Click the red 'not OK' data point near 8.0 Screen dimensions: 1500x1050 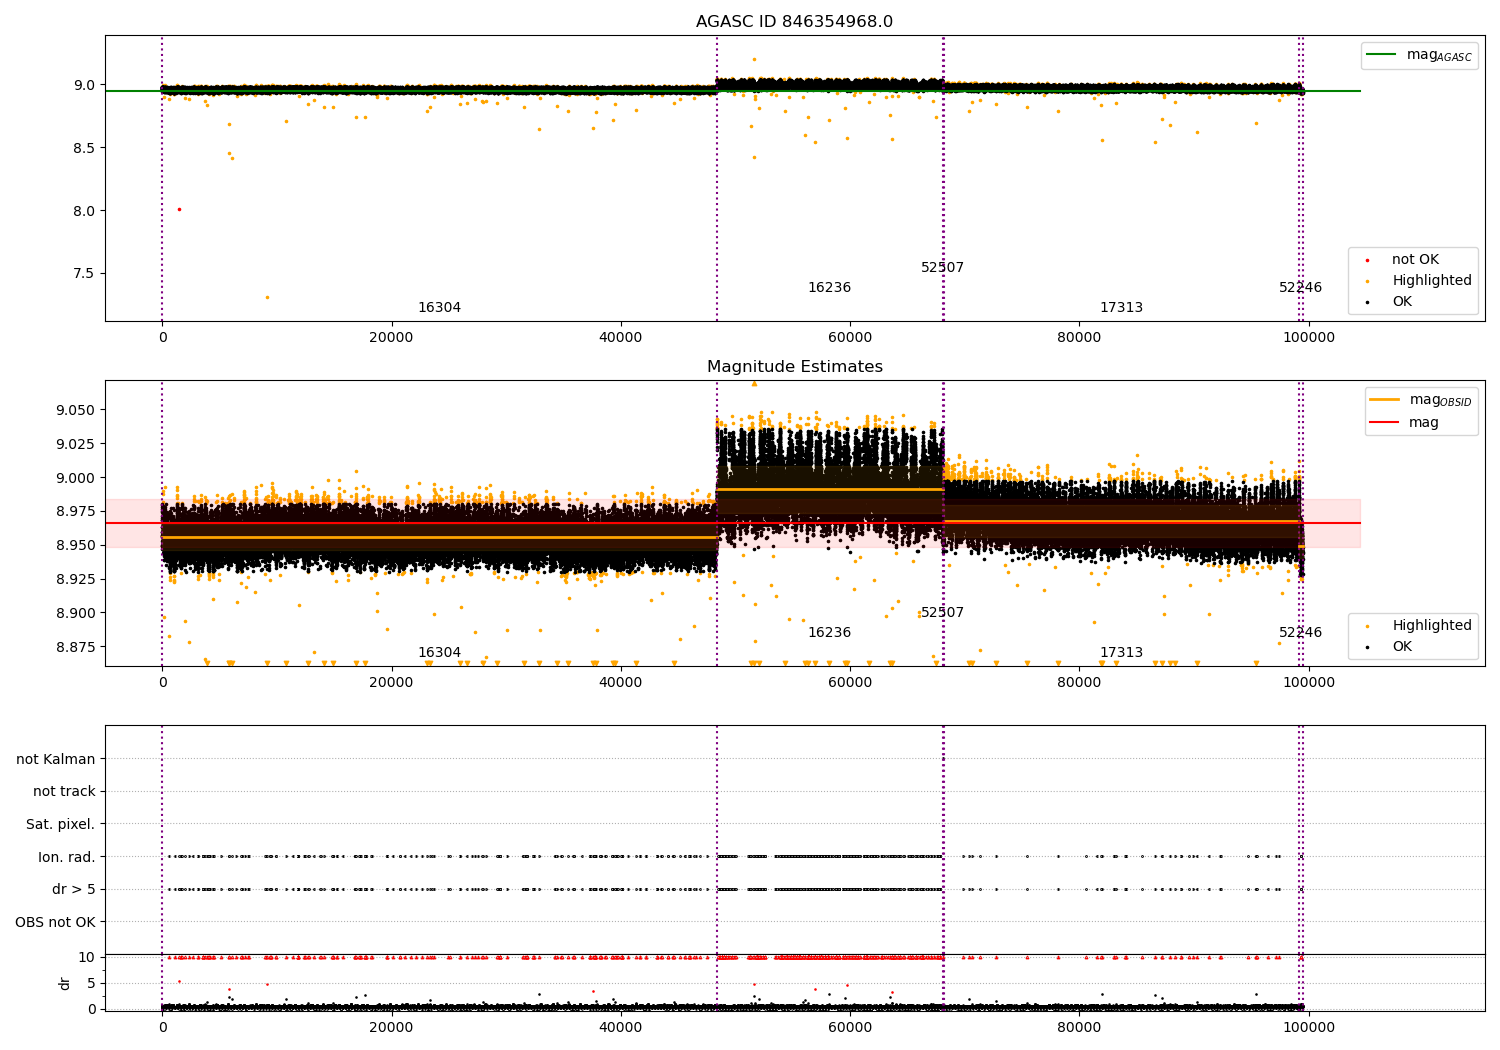[x=179, y=209]
